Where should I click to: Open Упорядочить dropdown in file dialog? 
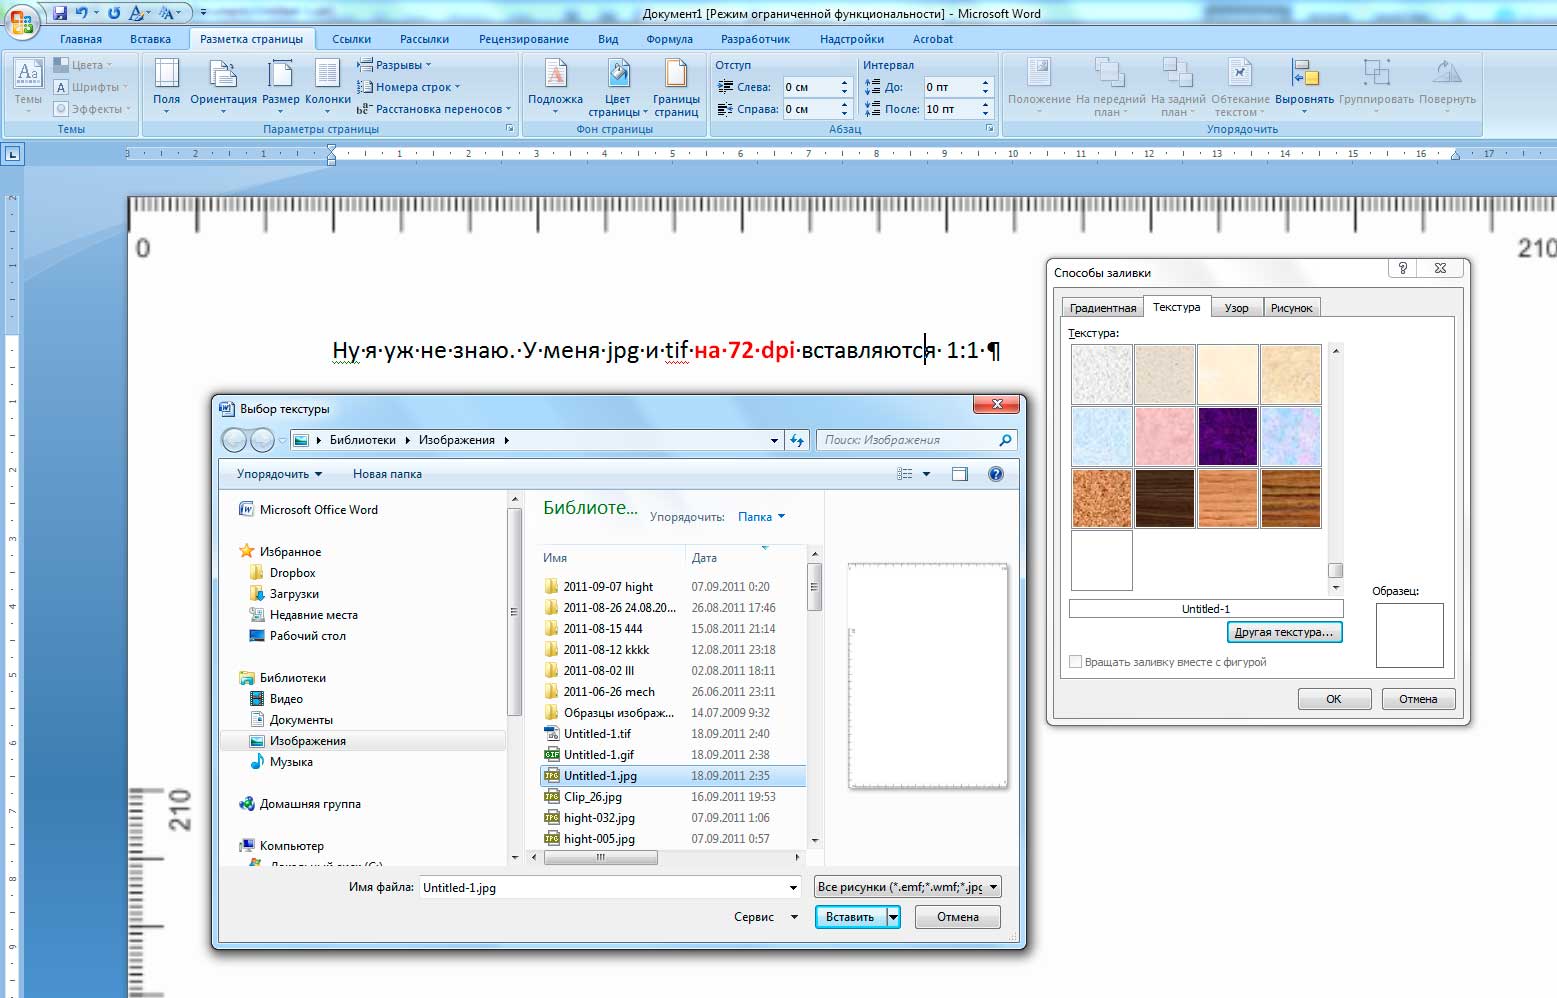click(279, 474)
